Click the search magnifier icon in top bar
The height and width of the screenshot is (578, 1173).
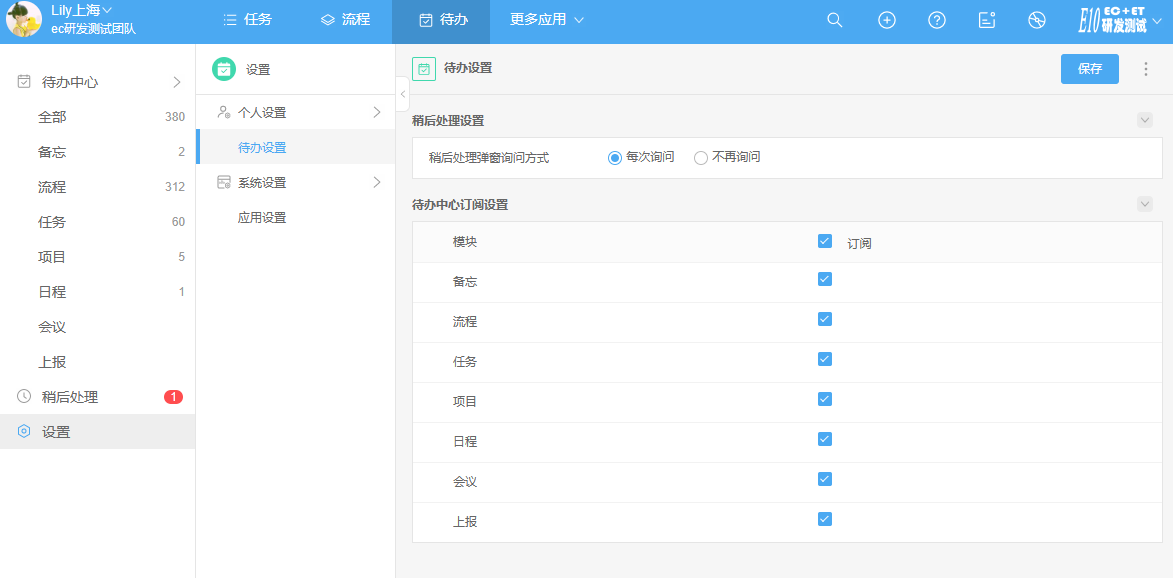tap(835, 20)
